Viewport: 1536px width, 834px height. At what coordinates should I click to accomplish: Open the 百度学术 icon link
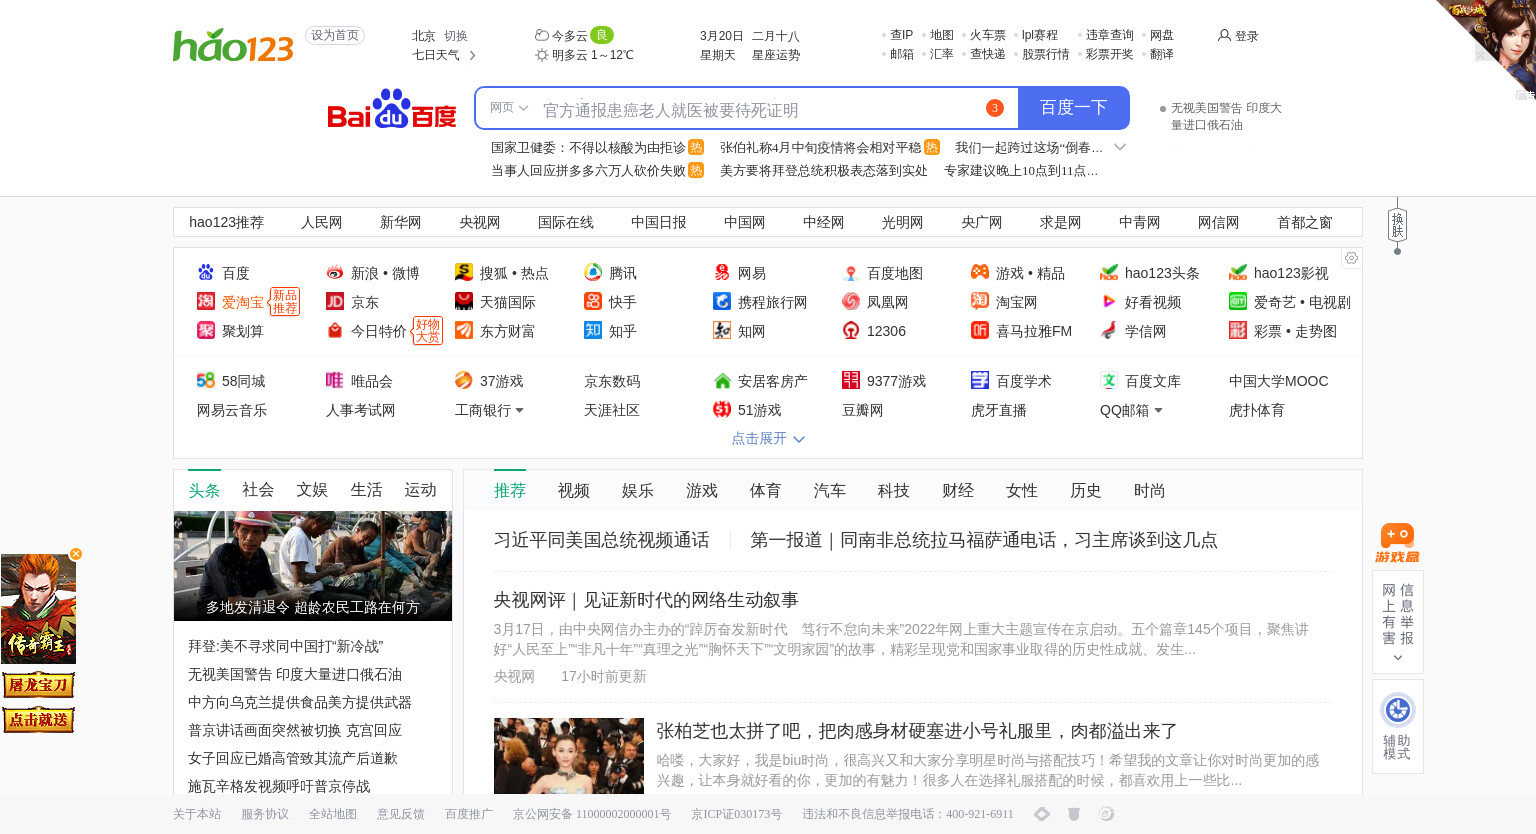coord(979,380)
